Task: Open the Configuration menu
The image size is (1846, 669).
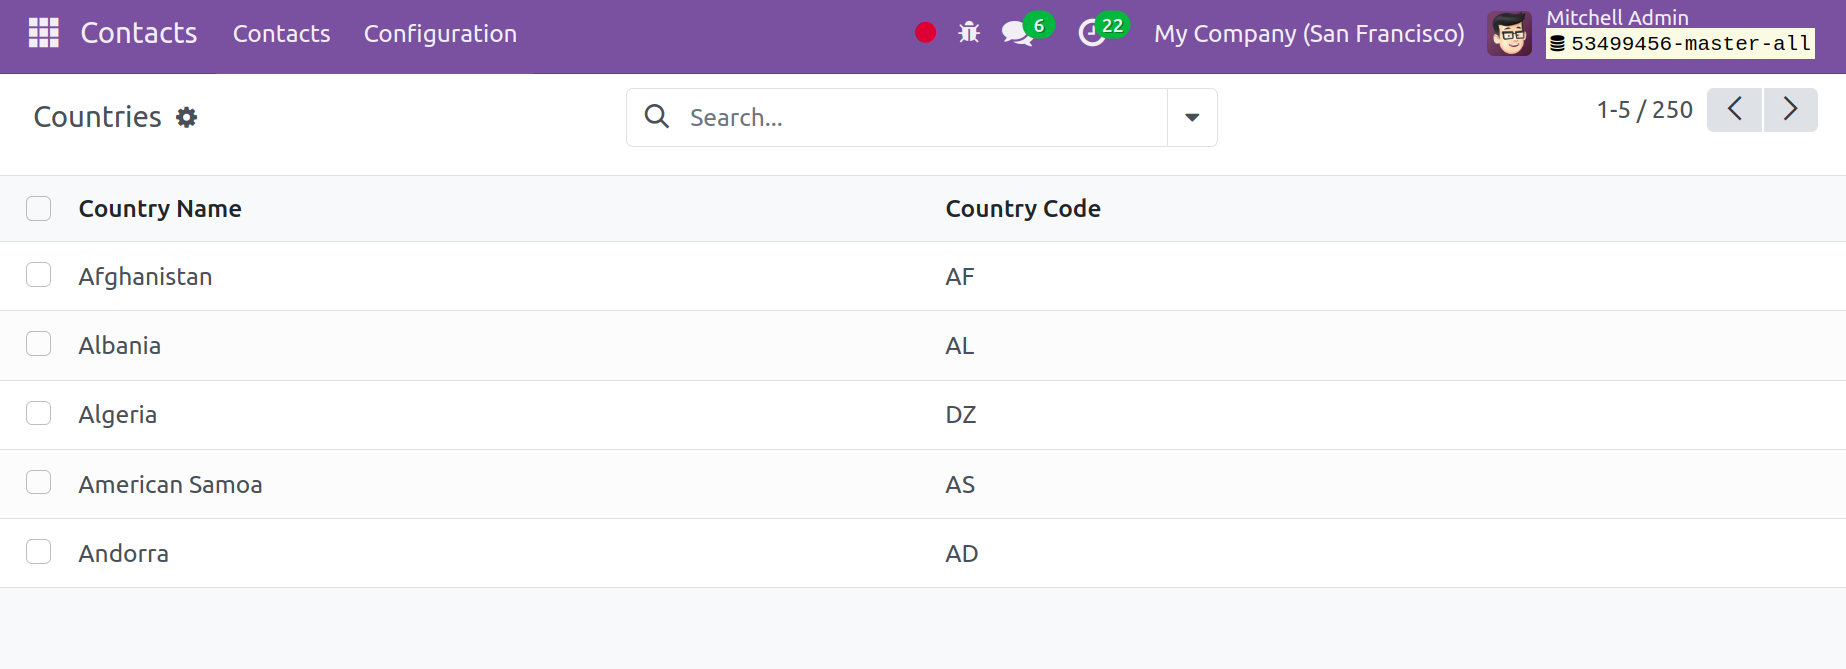Action: pyautogui.click(x=440, y=34)
